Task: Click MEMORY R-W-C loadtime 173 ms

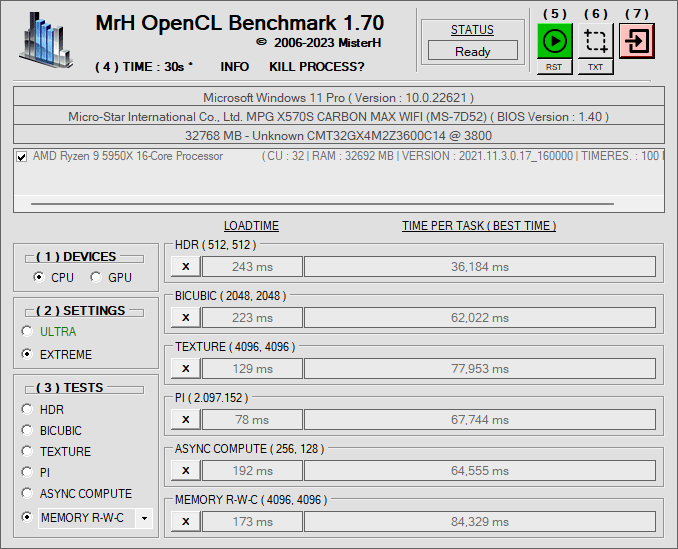Action: coord(253,522)
